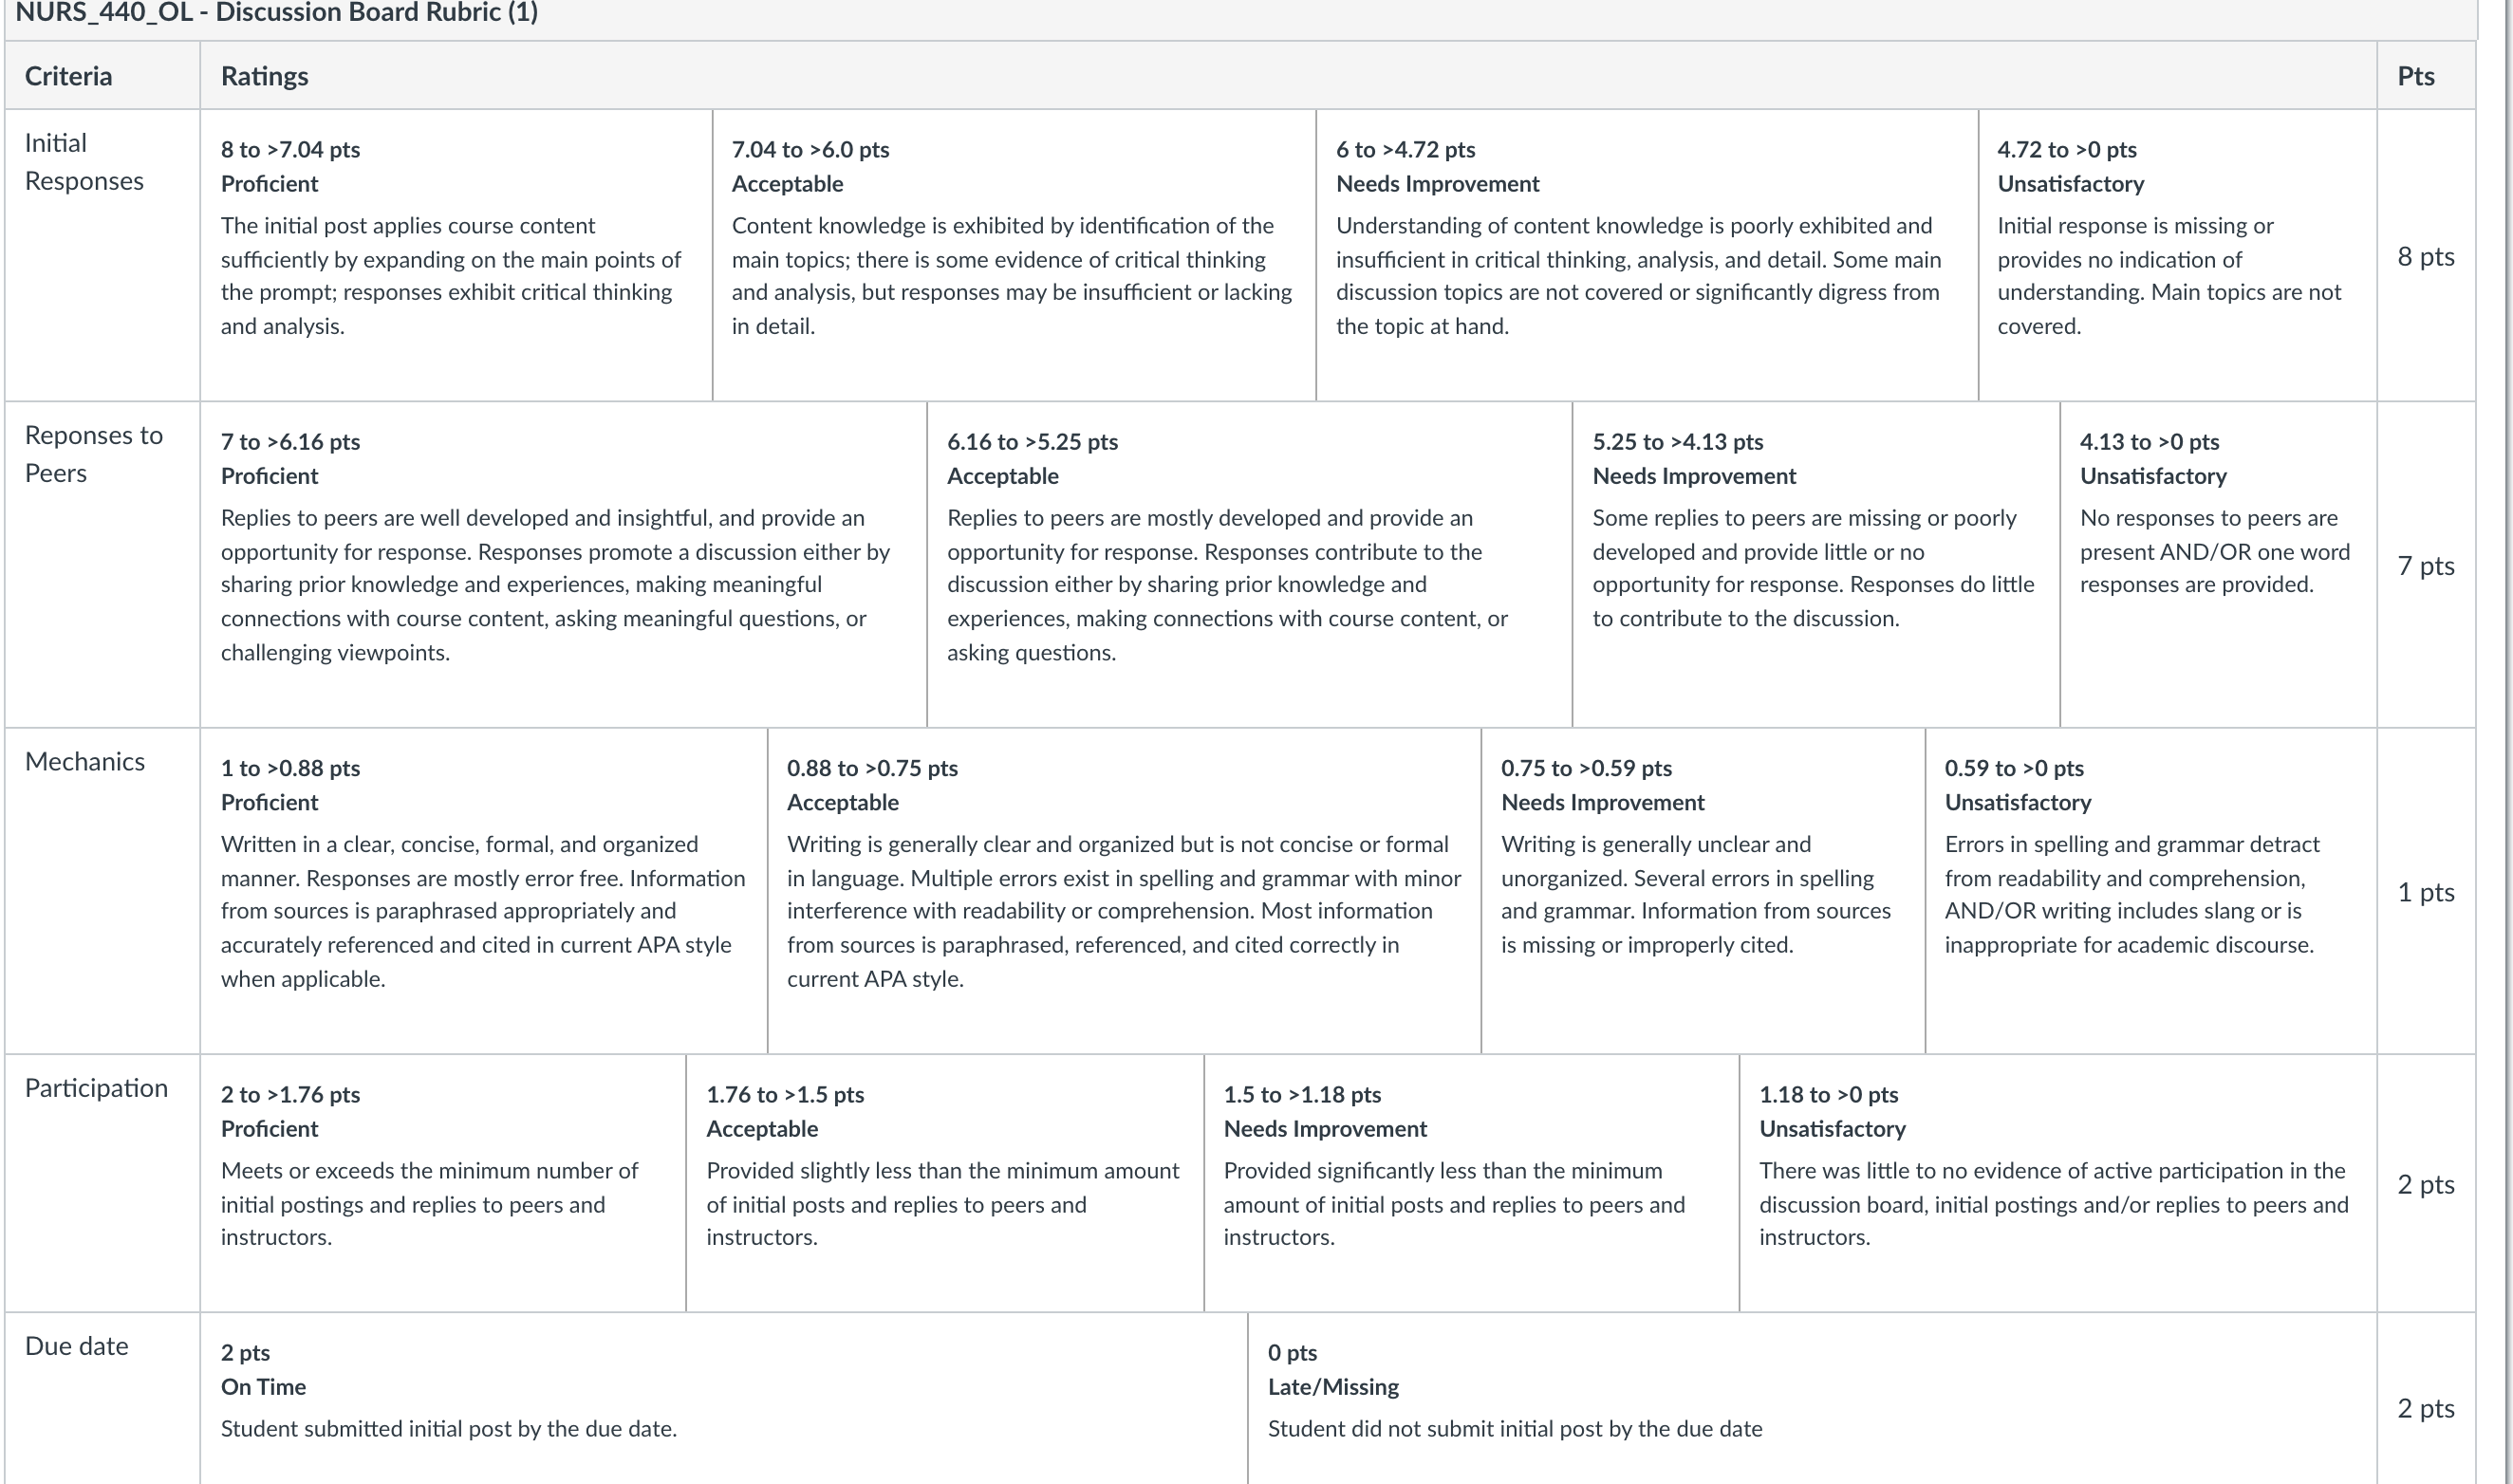Choose Needs Improvement for Initial Responses
The width and height of the screenshot is (2513, 1484).
point(1647,255)
